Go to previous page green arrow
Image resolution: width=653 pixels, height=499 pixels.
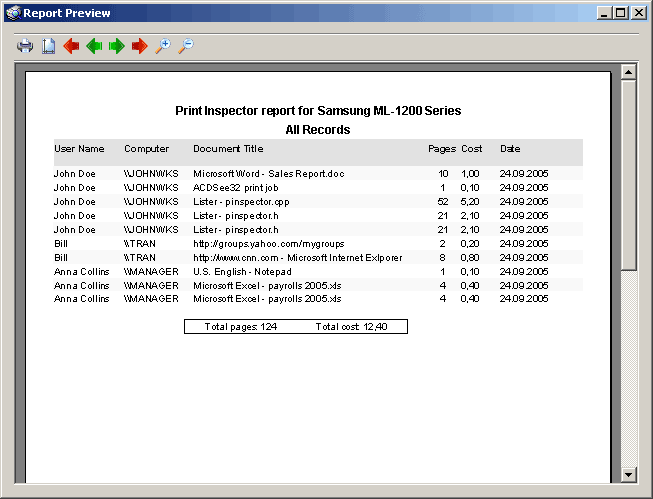94,46
